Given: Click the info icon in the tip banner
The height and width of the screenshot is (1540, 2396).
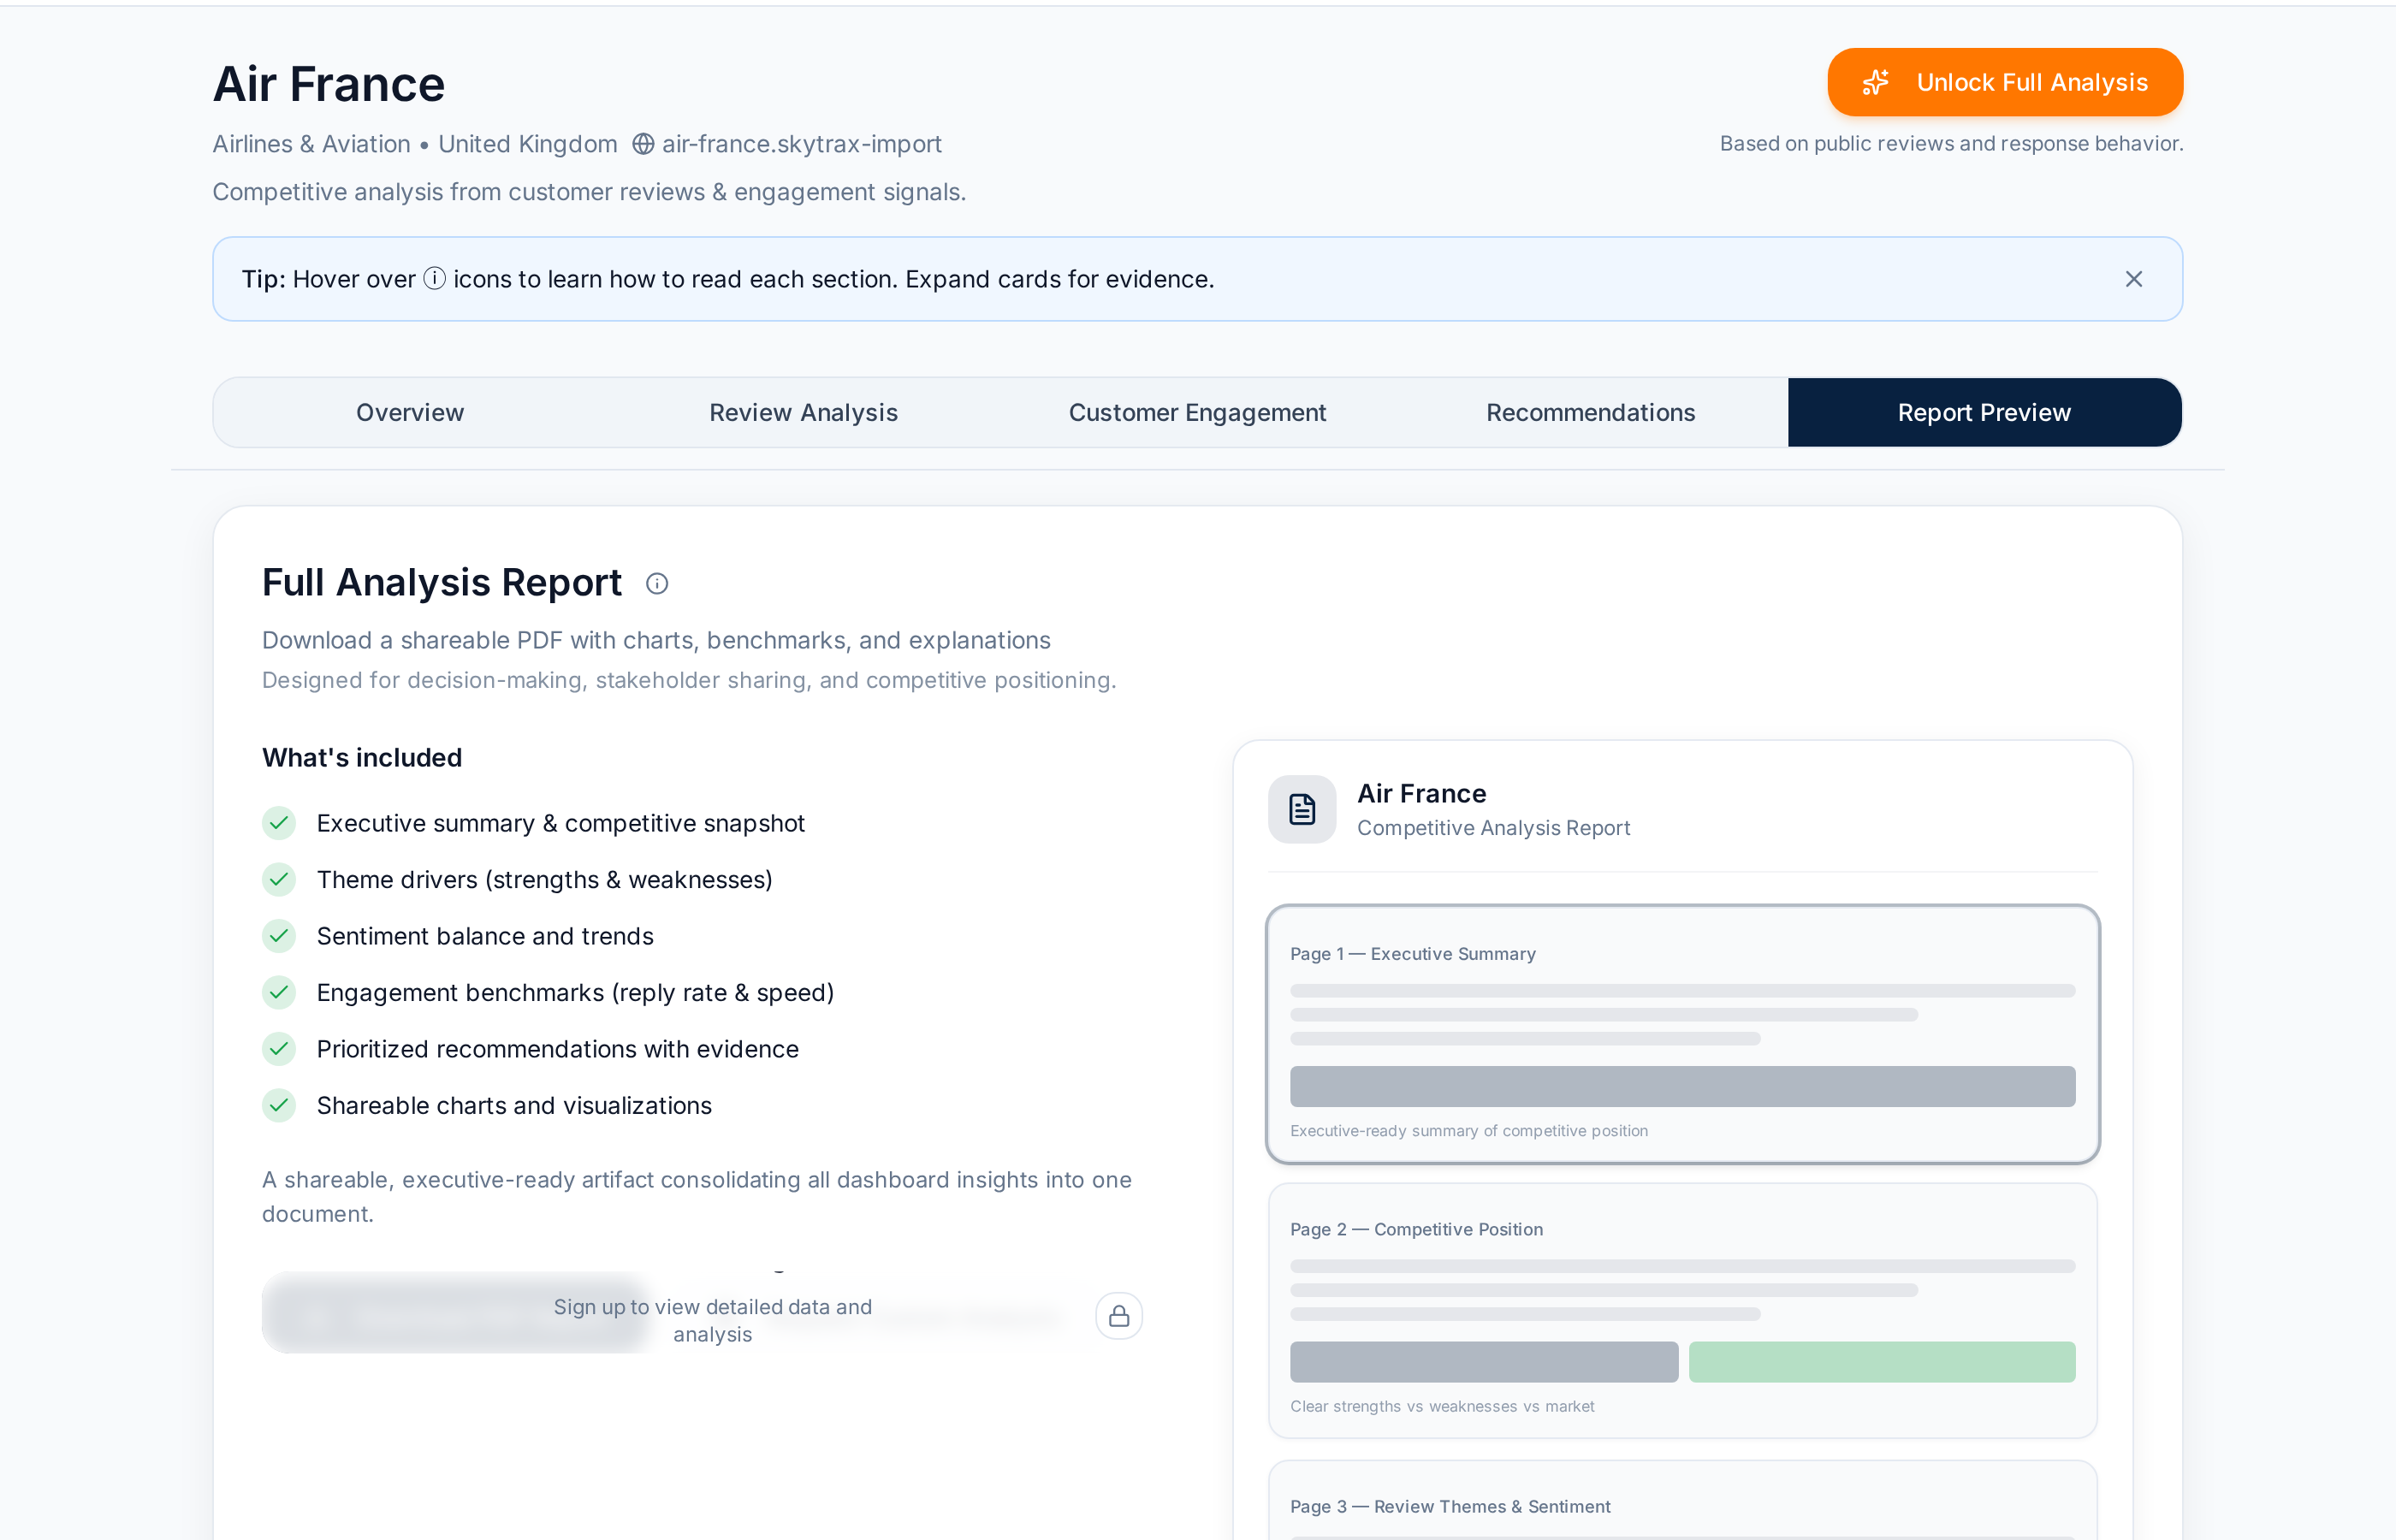Looking at the screenshot, I should point(434,278).
